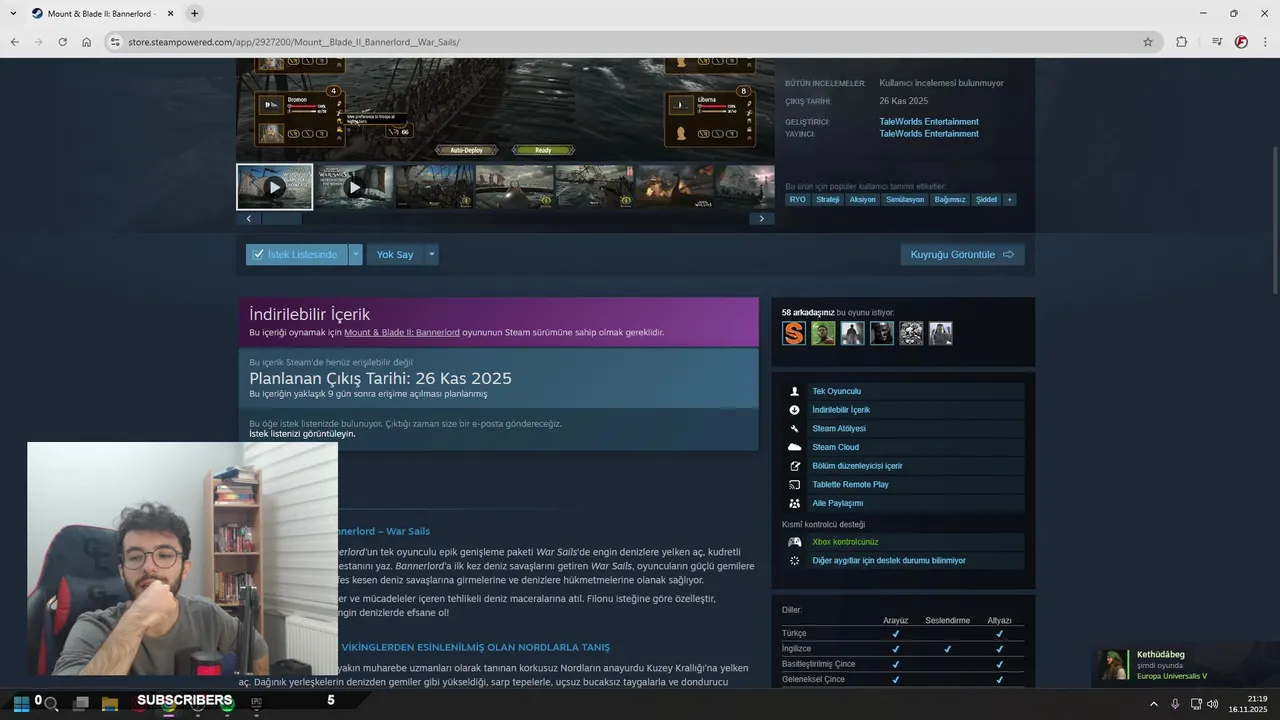1280x720 pixels.
Task: View site information icon in address bar
Action: [115, 42]
